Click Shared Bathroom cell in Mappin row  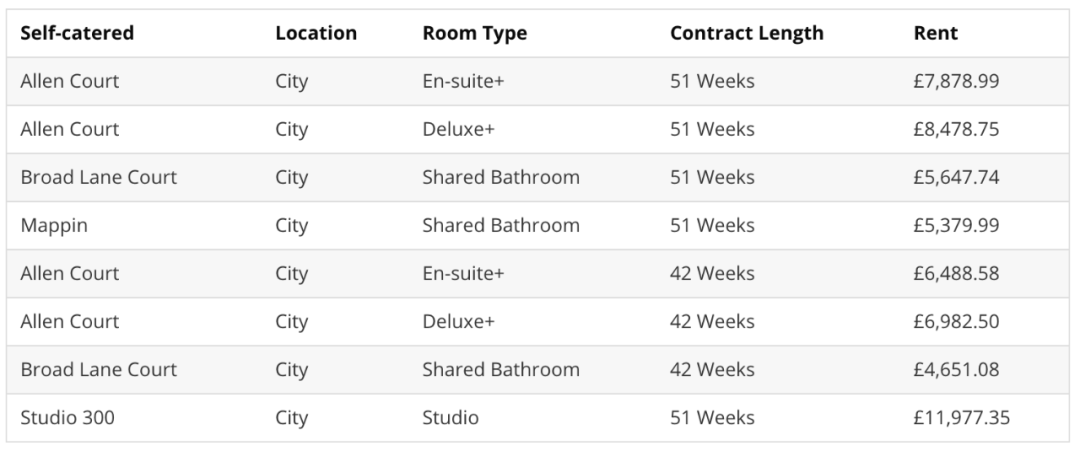point(501,226)
